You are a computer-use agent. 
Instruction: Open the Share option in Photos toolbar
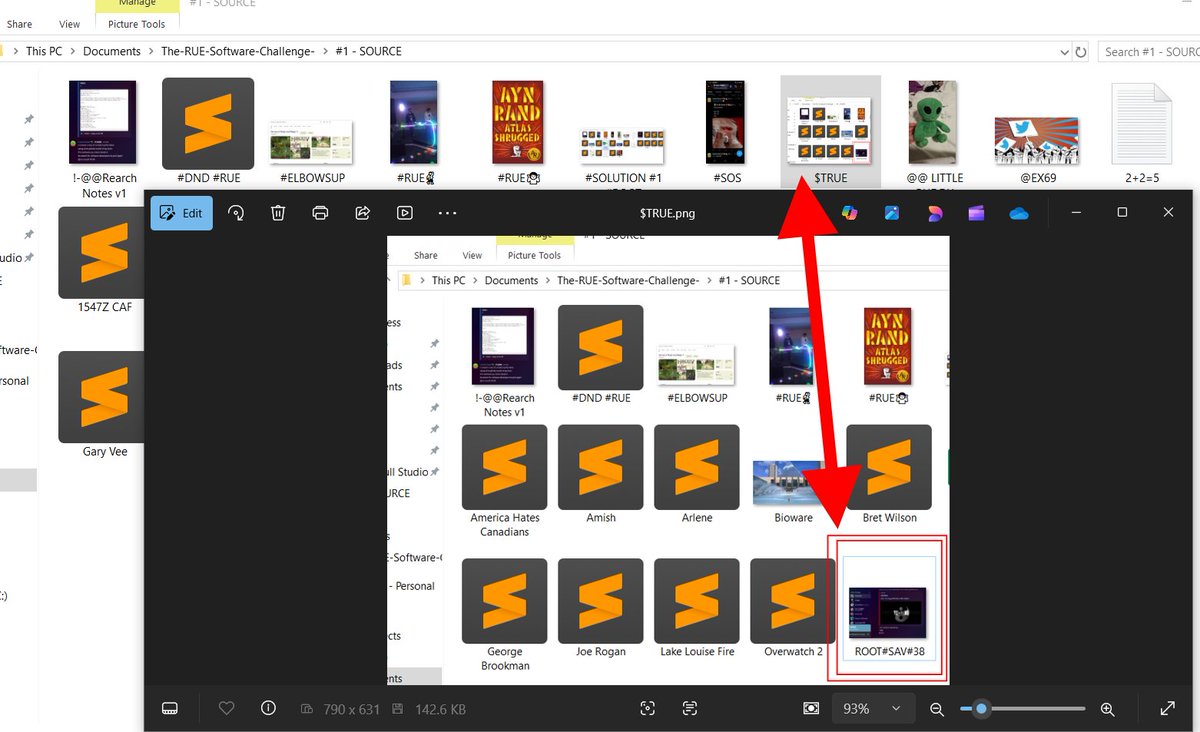(363, 213)
